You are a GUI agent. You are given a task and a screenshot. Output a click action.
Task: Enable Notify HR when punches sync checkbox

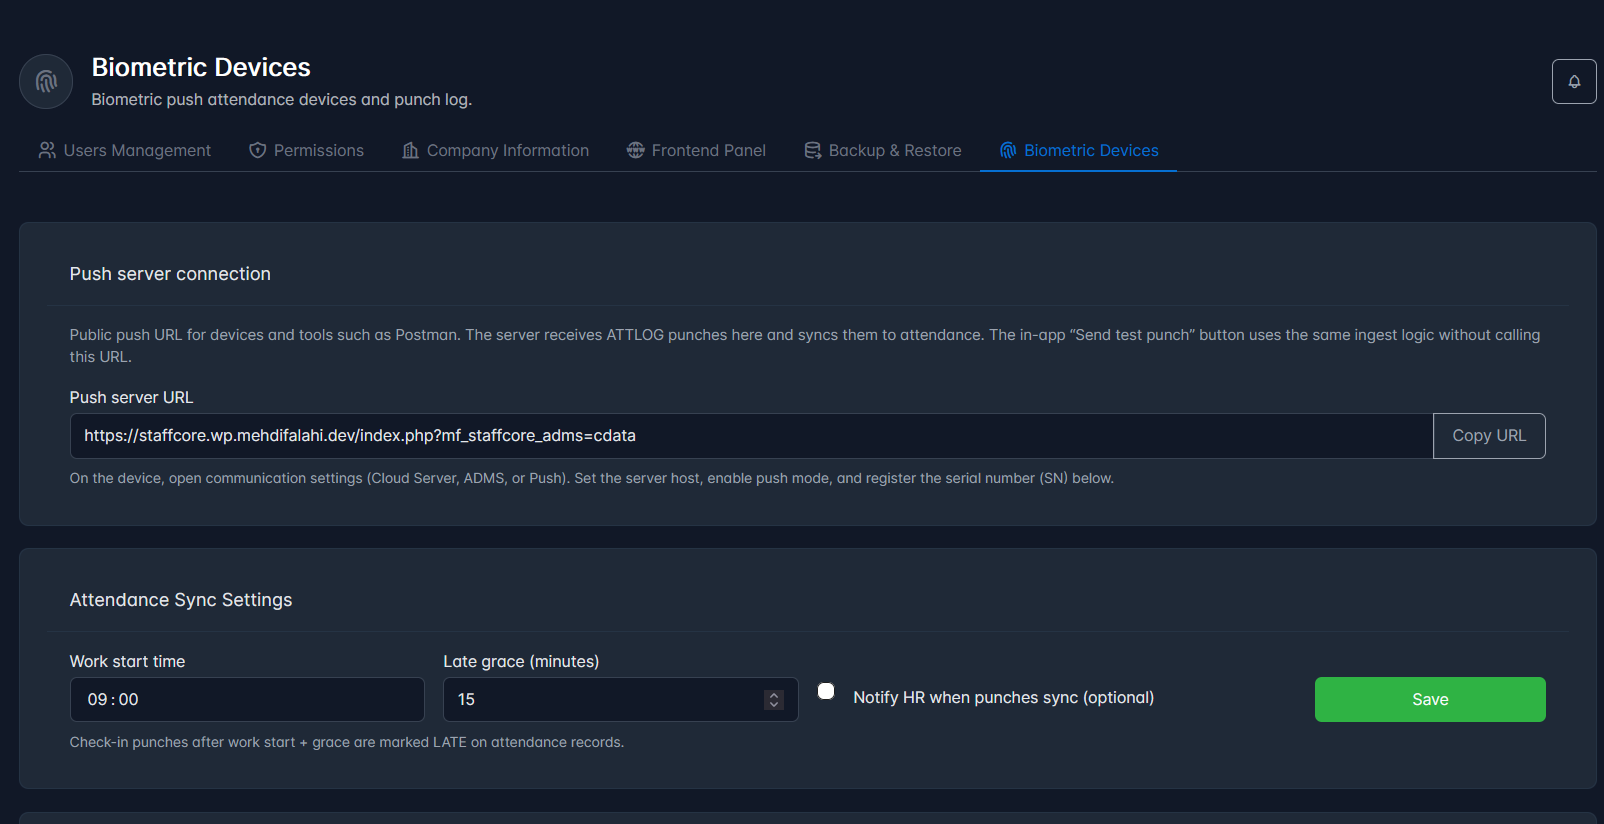coord(826,691)
